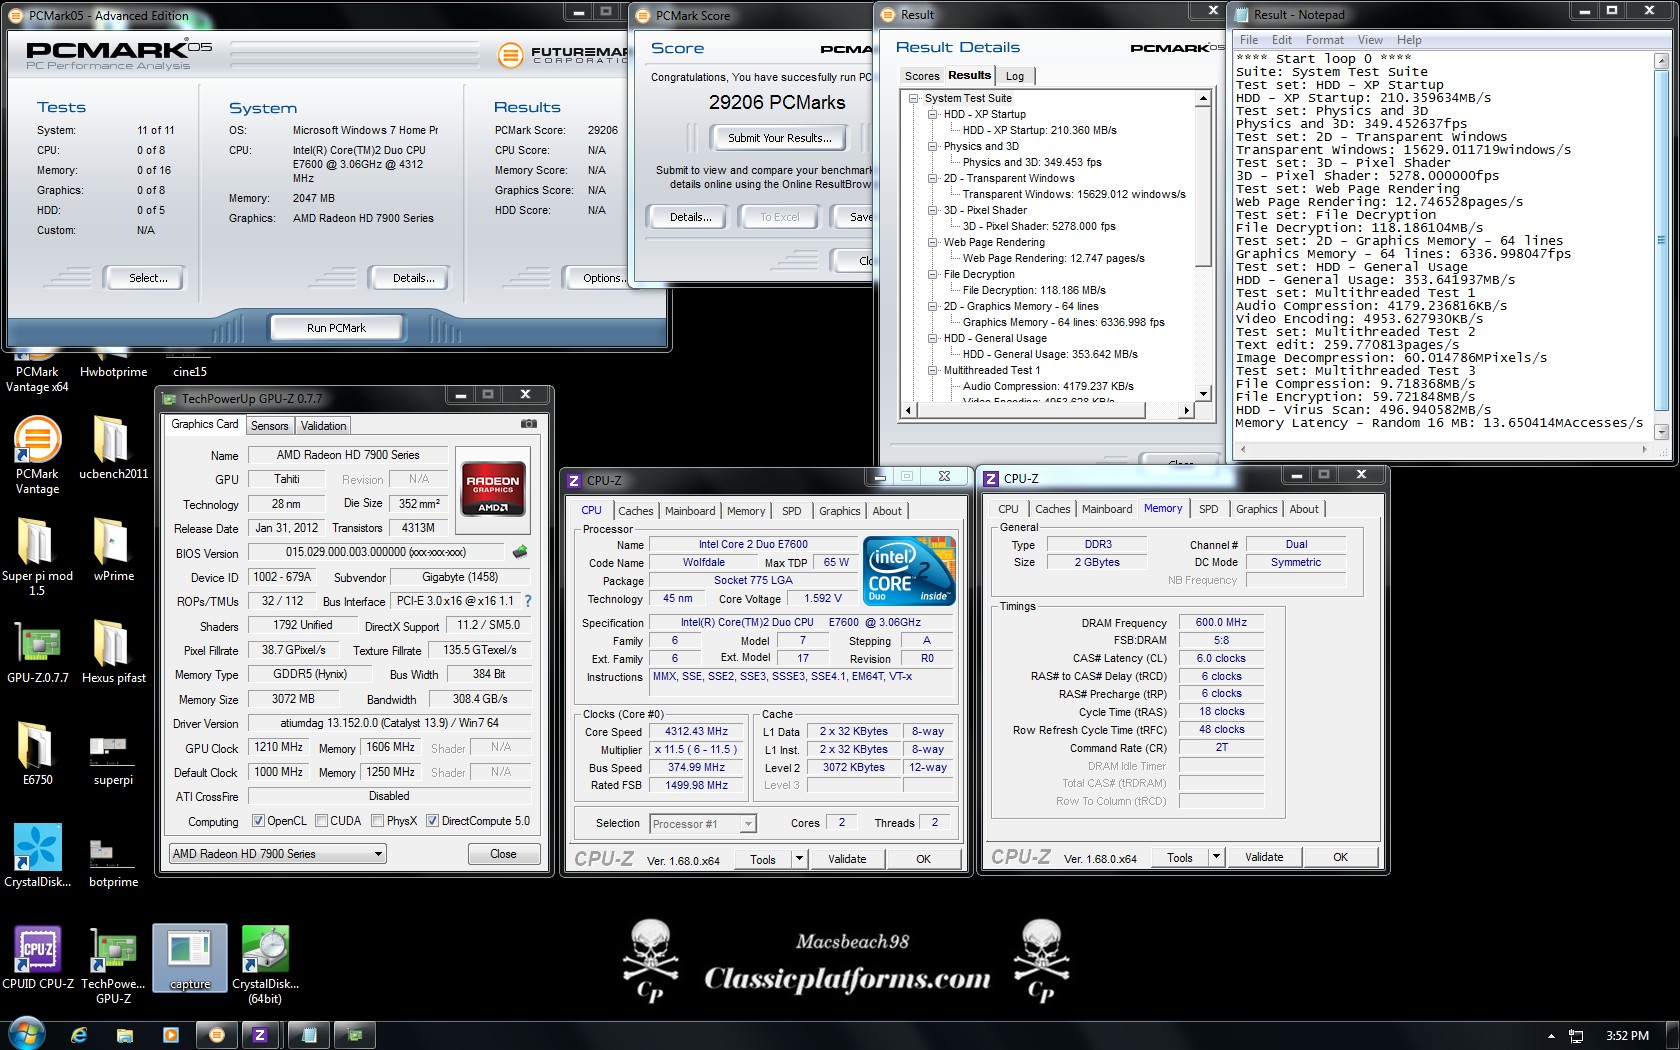Open the PCMark Vantage x64 desktop shortcut
Screen dimensions: 1680x1050
[x=37, y=371]
